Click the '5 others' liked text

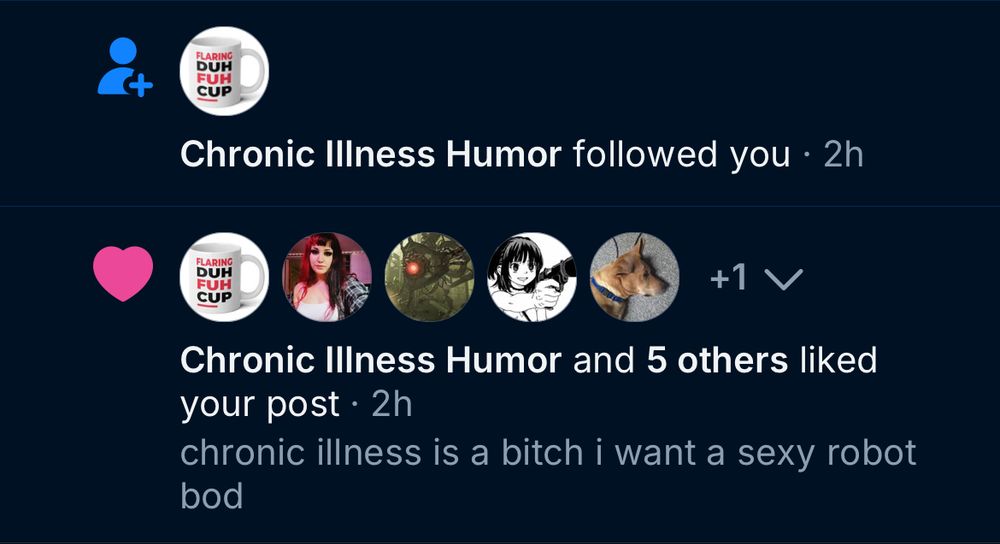717,360
